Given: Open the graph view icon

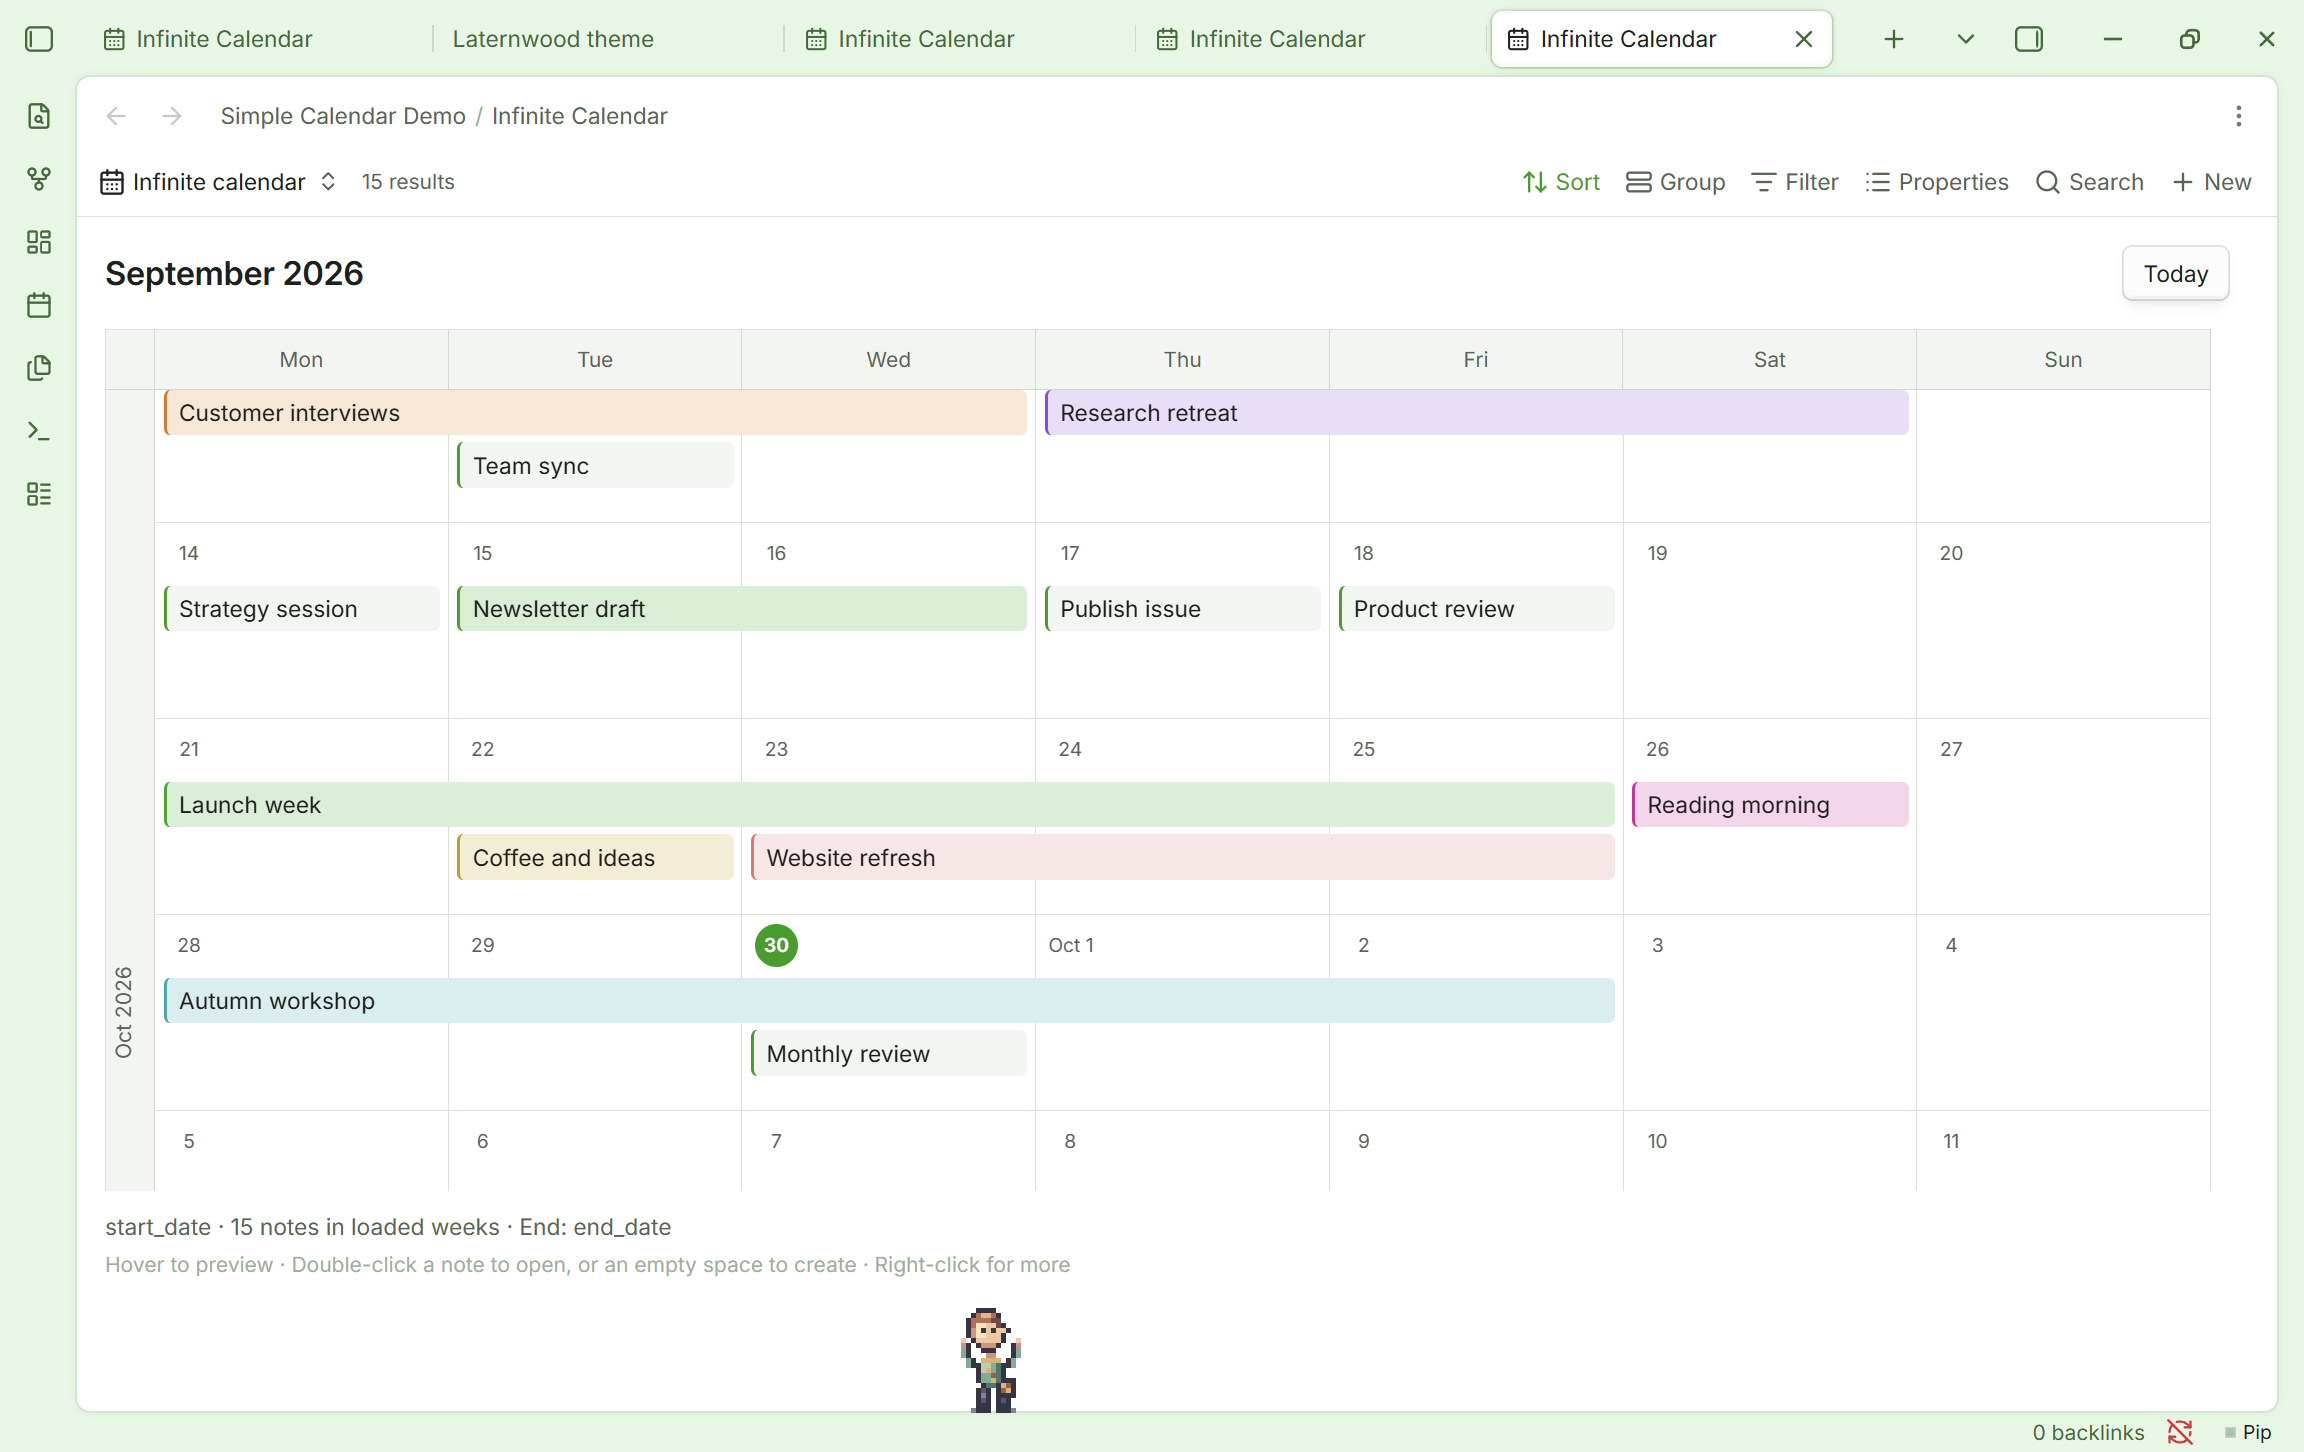Looking at the screenshot, I should [x=39, y=179].
